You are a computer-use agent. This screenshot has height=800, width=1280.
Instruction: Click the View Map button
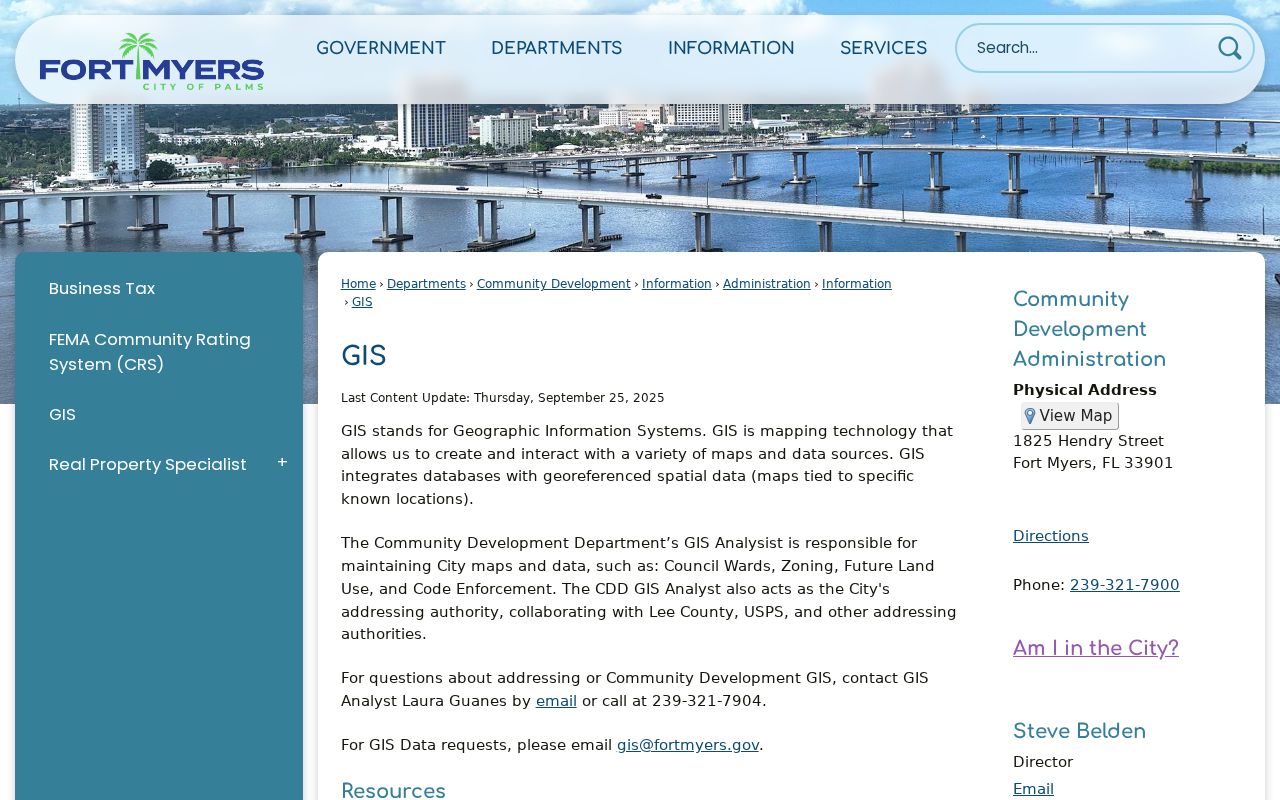pyautogui.click(x=1069, y=416)
